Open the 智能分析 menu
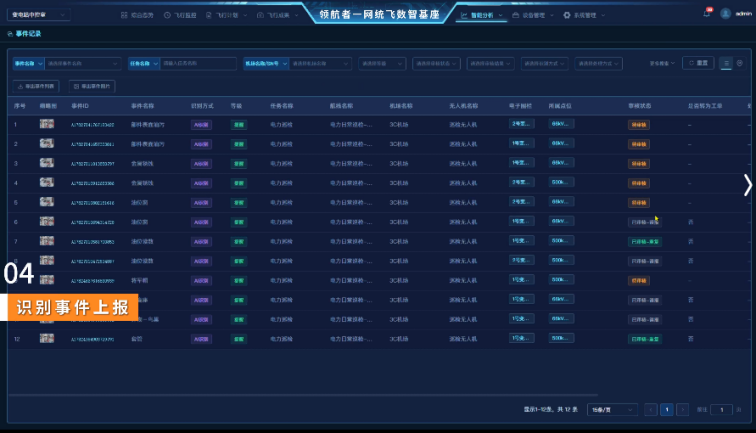This screenshot has width=756, height=433. coord(481,15)
